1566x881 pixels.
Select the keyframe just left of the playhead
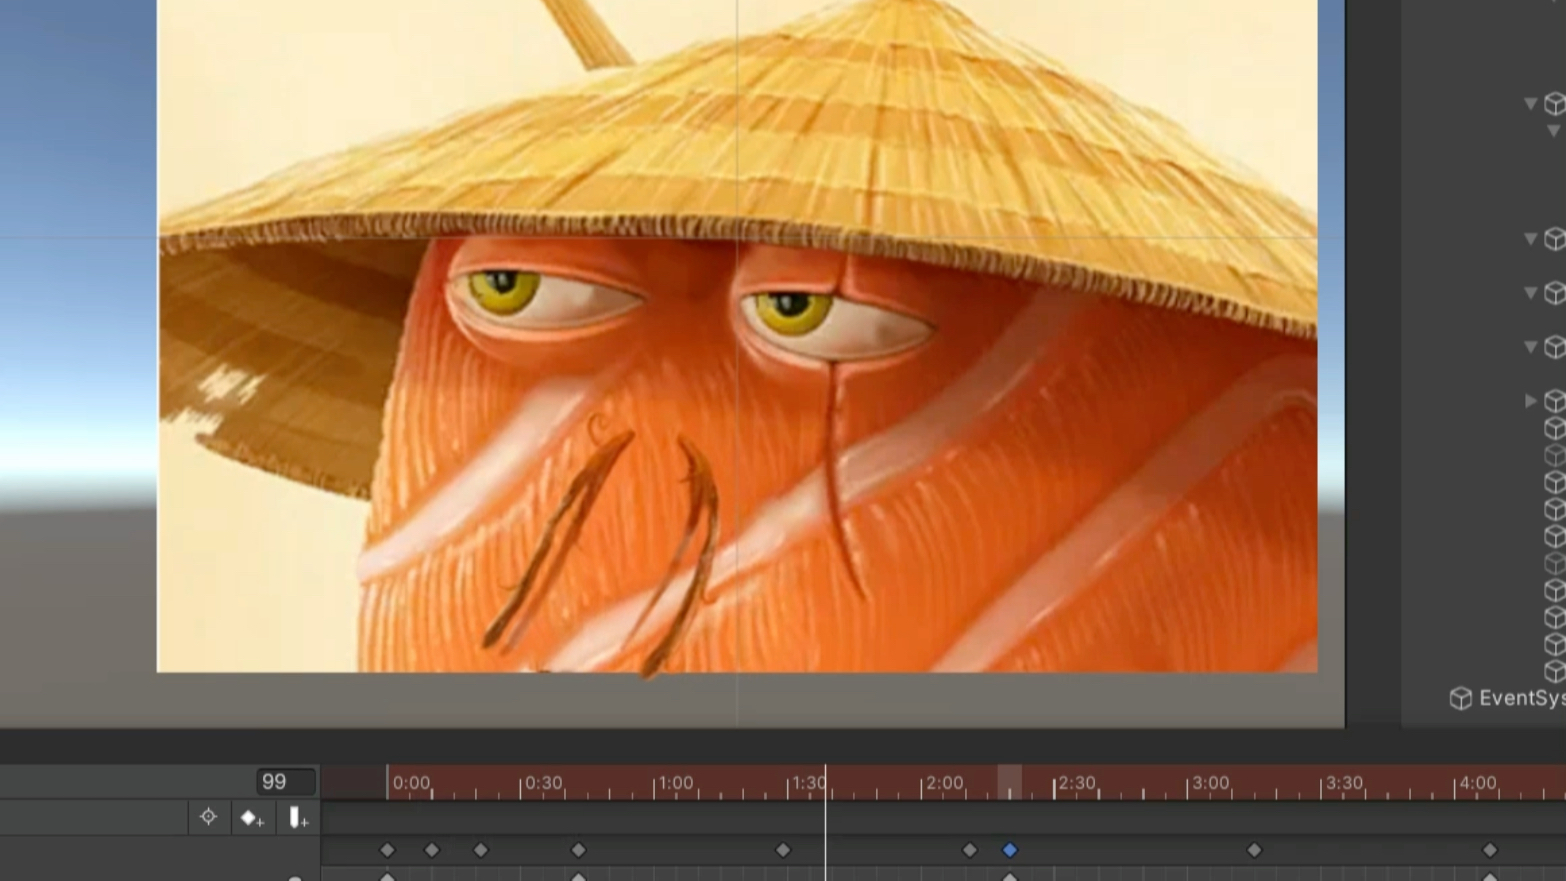click(x=781, y=849)
